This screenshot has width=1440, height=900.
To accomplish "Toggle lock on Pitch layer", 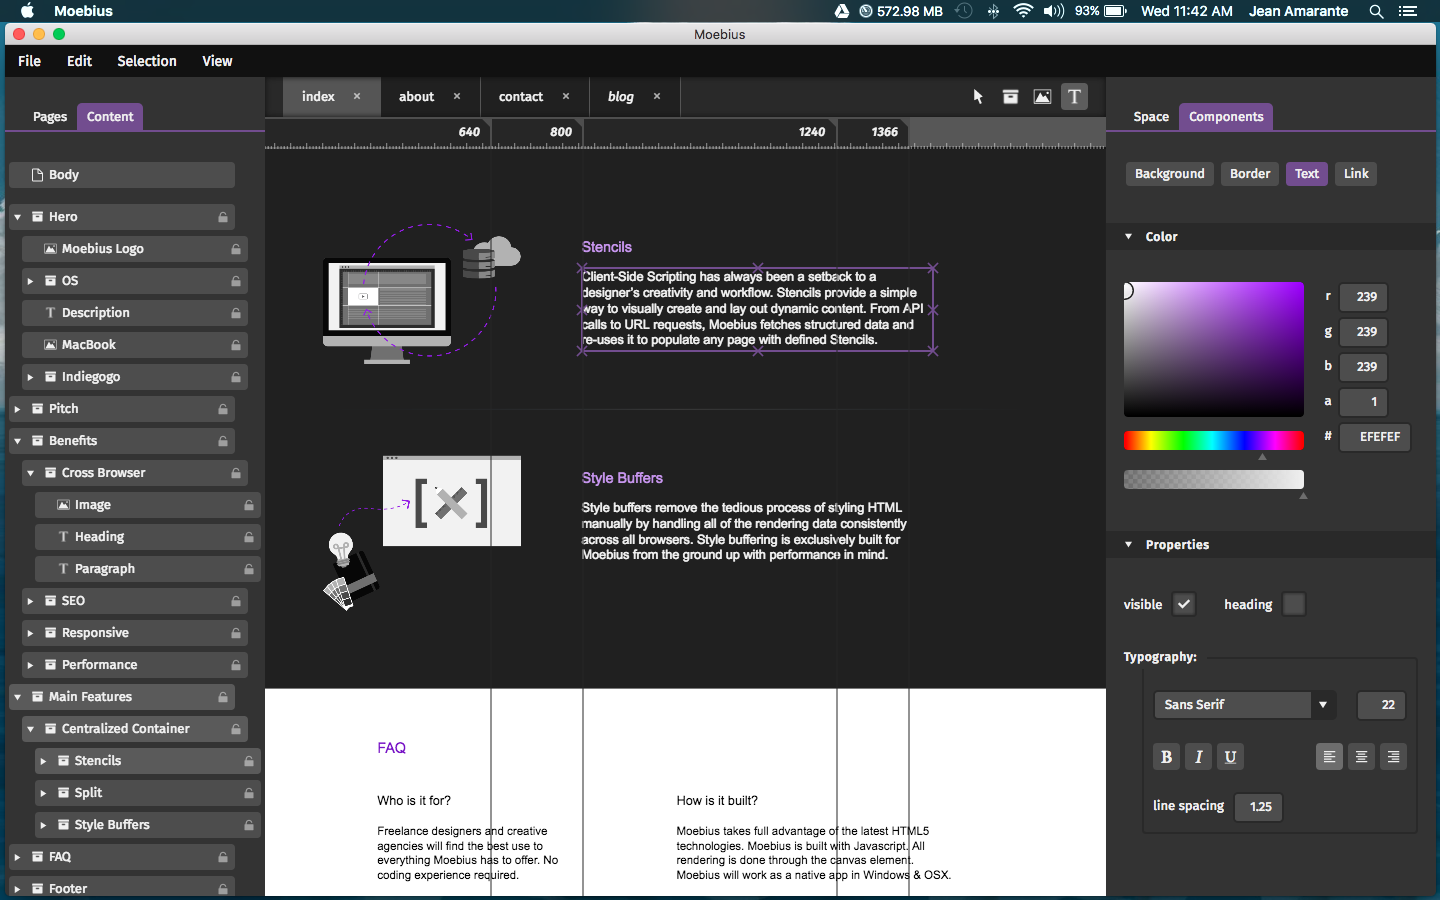I will (x=223, y=409).
